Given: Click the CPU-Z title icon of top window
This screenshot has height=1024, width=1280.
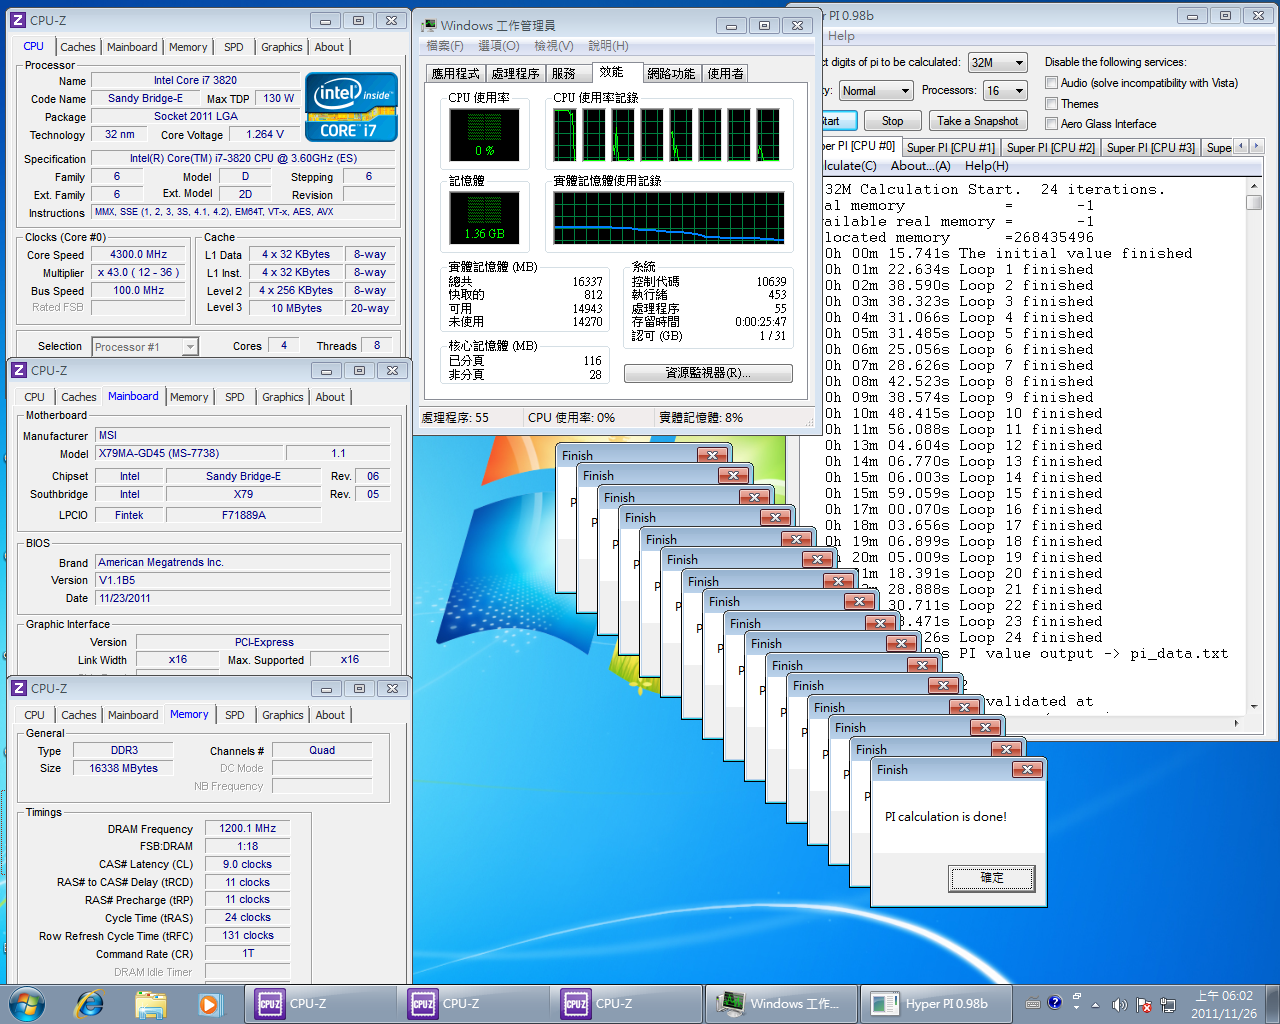Looking at the screenshot, I should (x=18, y=20).
